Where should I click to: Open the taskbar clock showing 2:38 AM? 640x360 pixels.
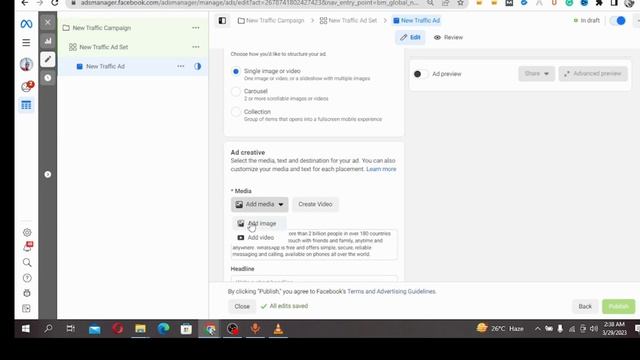click(614, 329)
